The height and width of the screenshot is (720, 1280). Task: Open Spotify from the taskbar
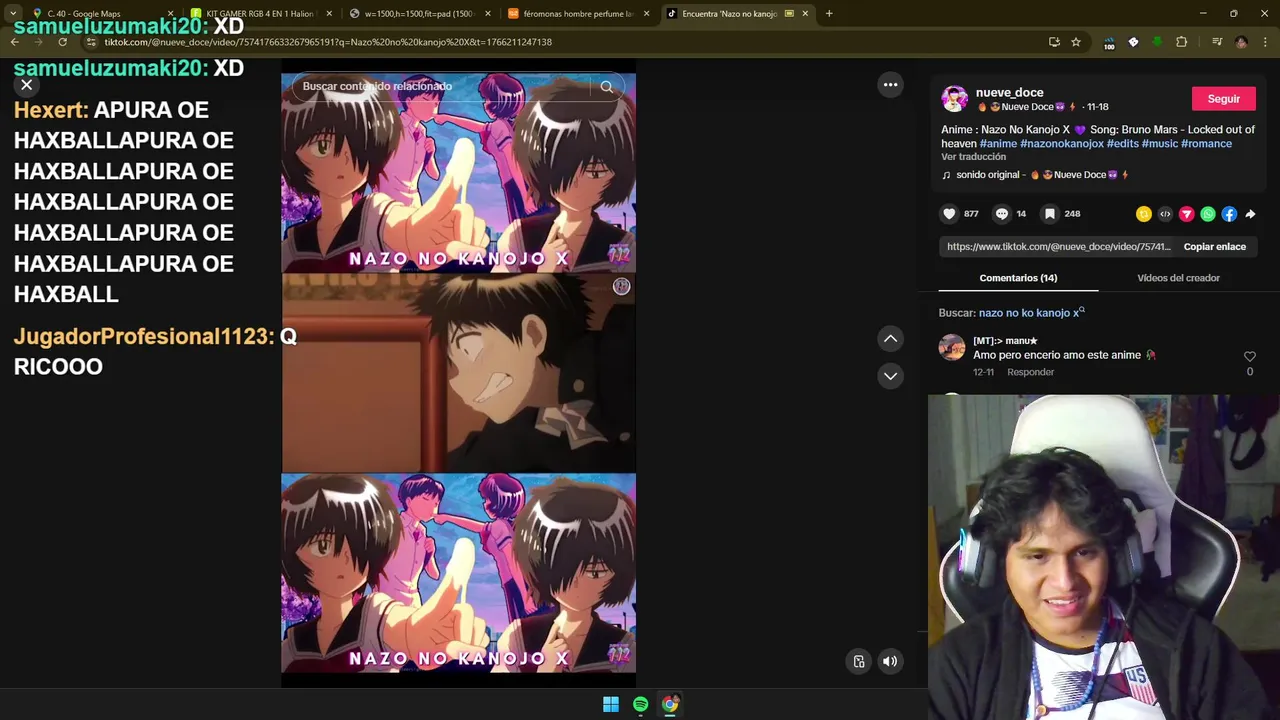click(x=640, y=704)
